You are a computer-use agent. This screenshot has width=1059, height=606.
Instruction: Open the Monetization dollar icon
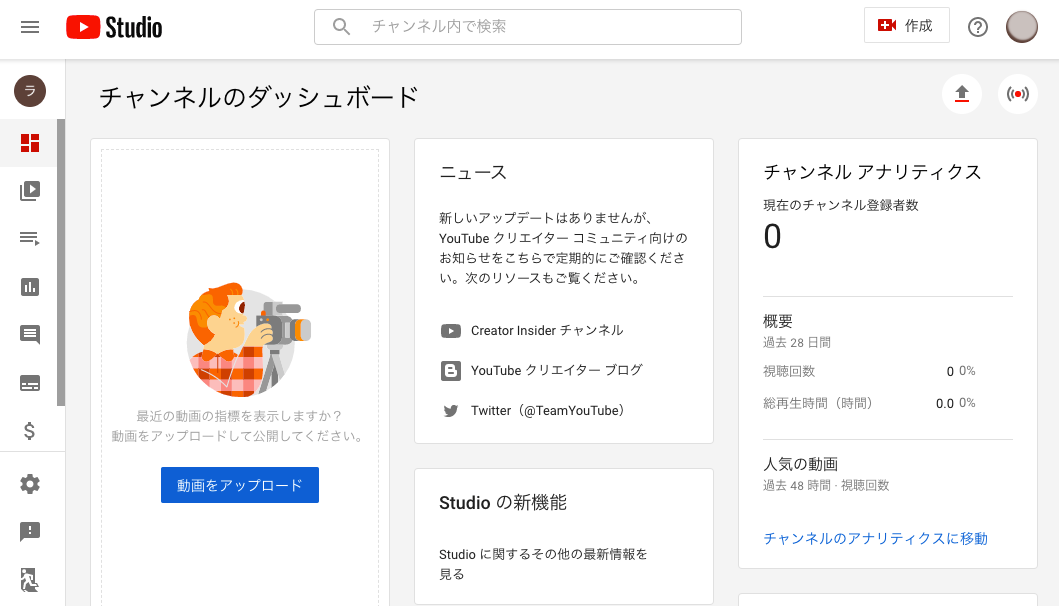[30, 431]
